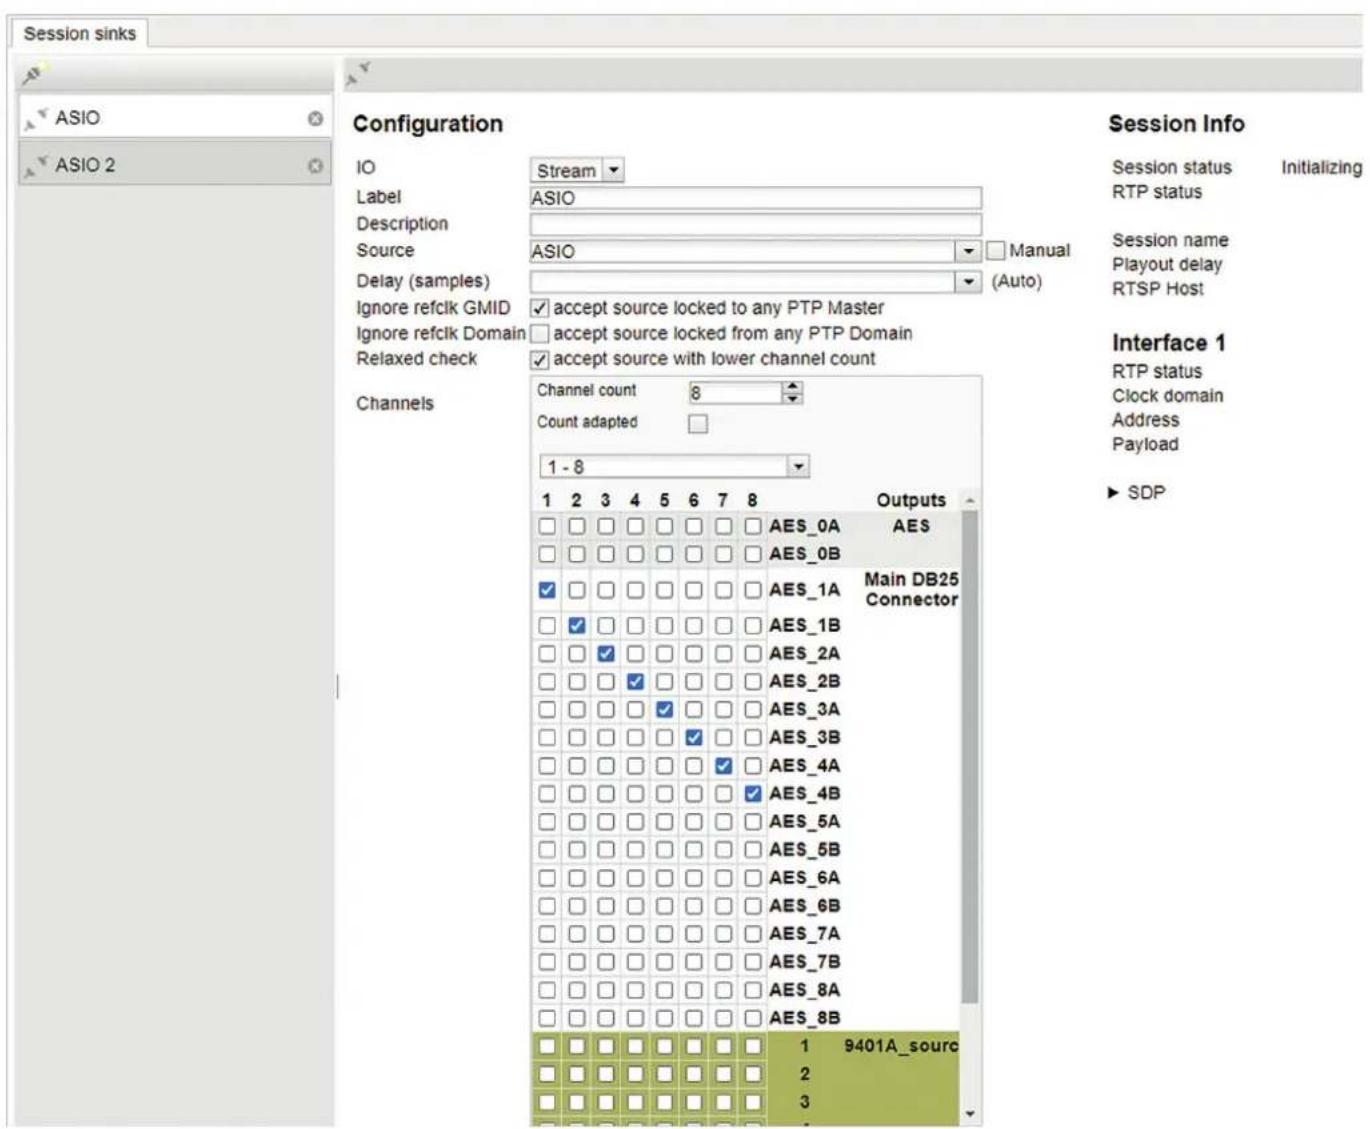Click the 9401A_source label
Image resolution: width=1370 pixels, height=1129 pixels.
pos(900,1046)
